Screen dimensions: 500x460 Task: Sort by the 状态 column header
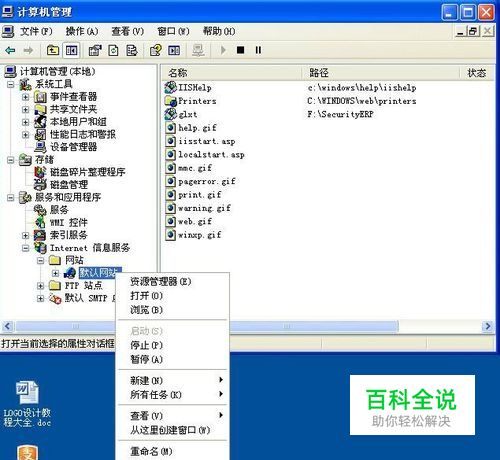click(x=476, y=73)
